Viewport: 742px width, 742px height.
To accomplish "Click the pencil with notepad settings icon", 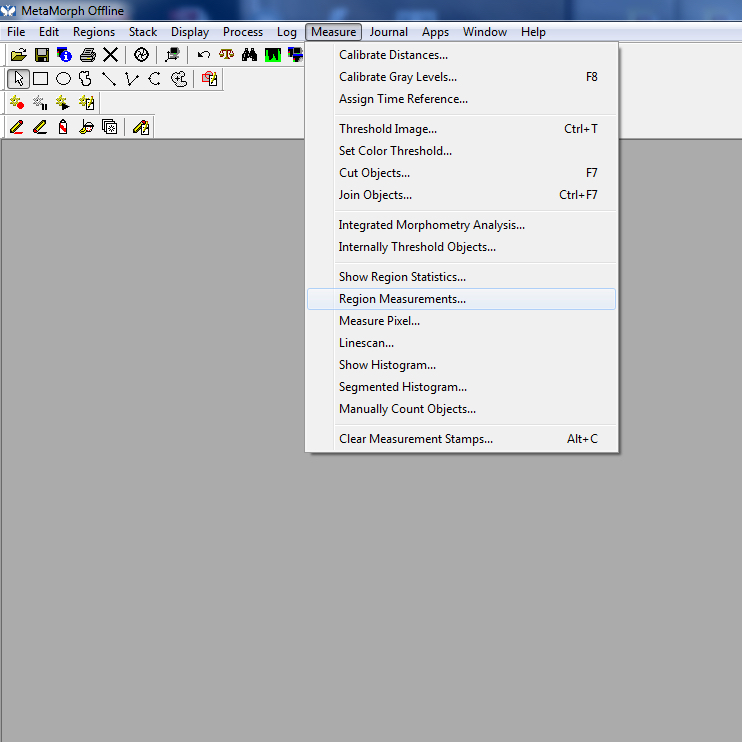I will [x=141, y=127].
